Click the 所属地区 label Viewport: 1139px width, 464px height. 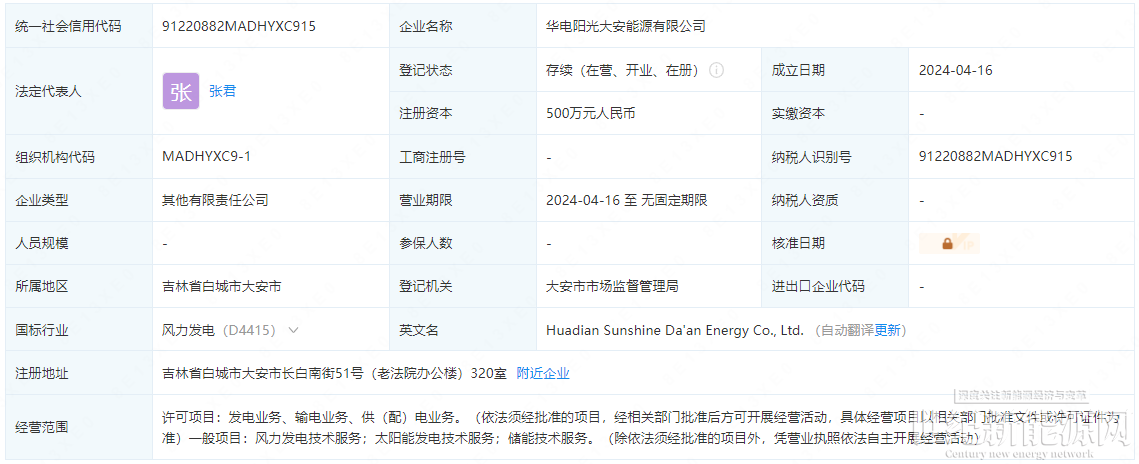42,287
